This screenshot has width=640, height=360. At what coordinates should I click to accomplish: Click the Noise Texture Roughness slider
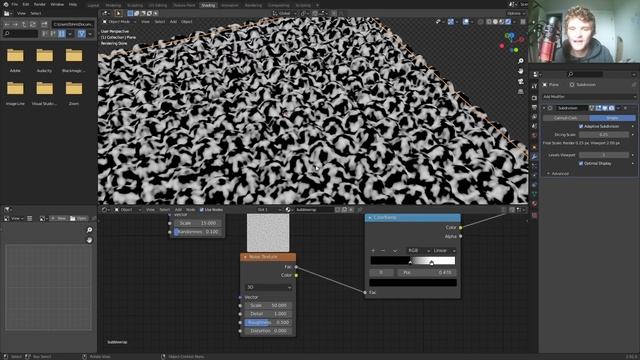[268, 322]
